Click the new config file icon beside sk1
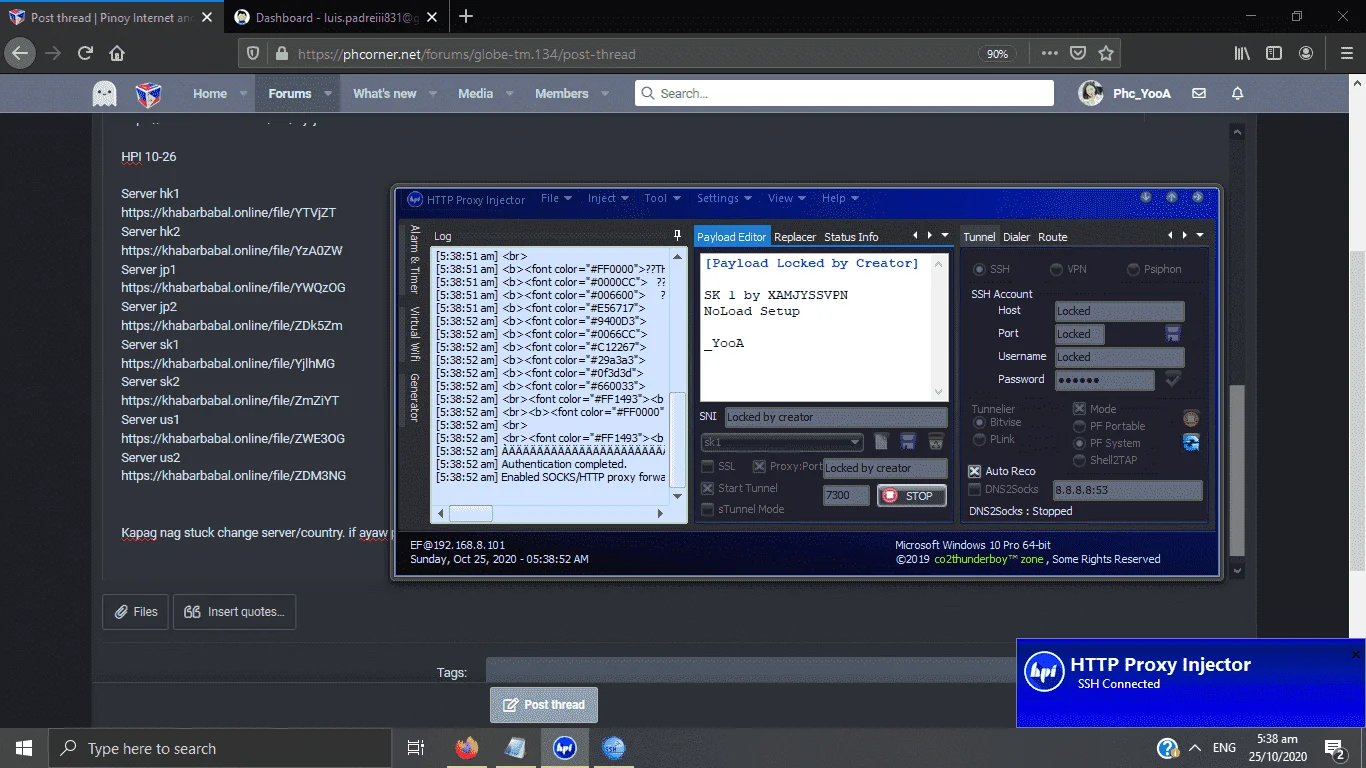The height and width of the screenshot is (768, 1366). pyautogui.click(x=881, y=442)
